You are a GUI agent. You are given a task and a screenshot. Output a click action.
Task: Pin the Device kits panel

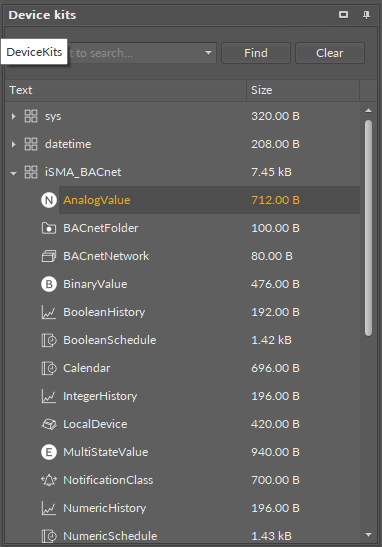tap(366, 15)
